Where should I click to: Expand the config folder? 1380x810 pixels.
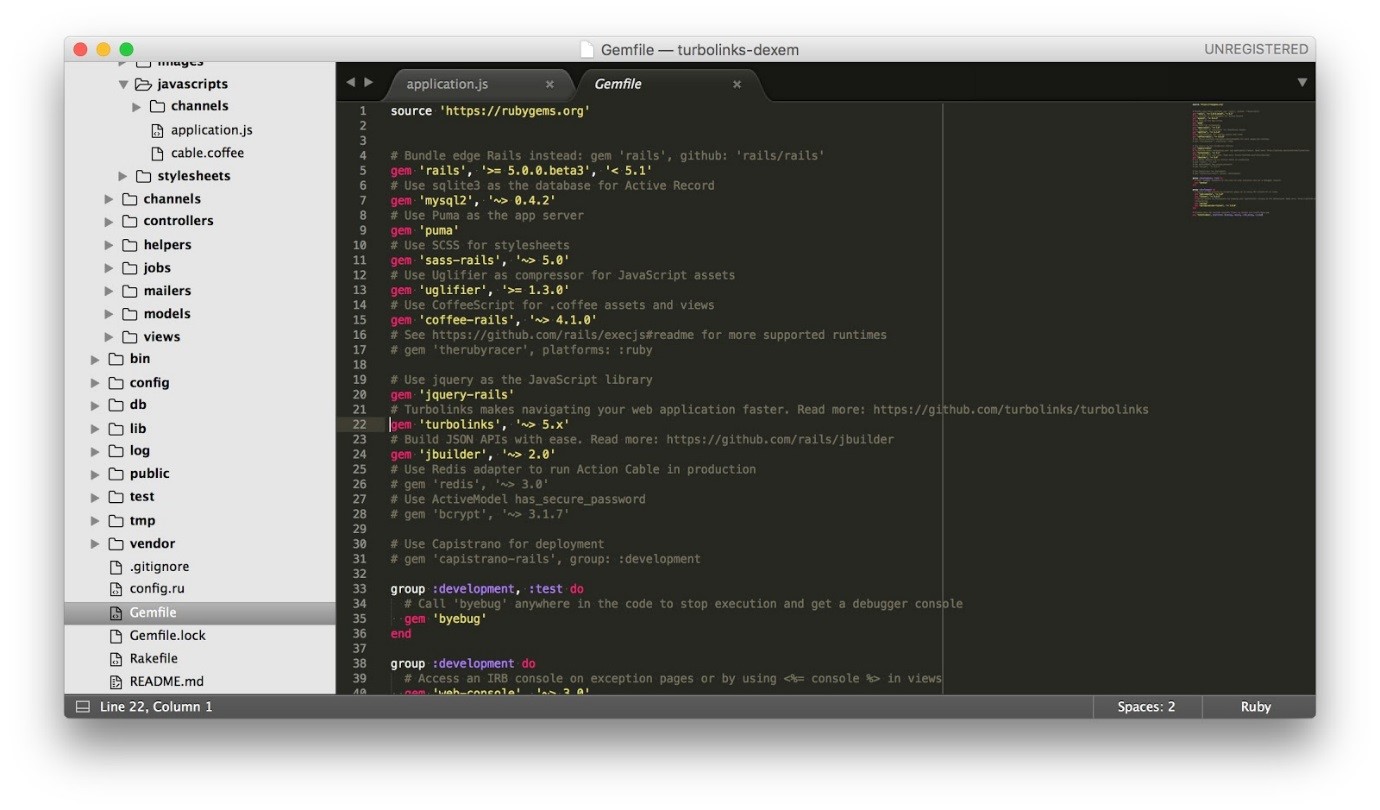click(95, 383)
